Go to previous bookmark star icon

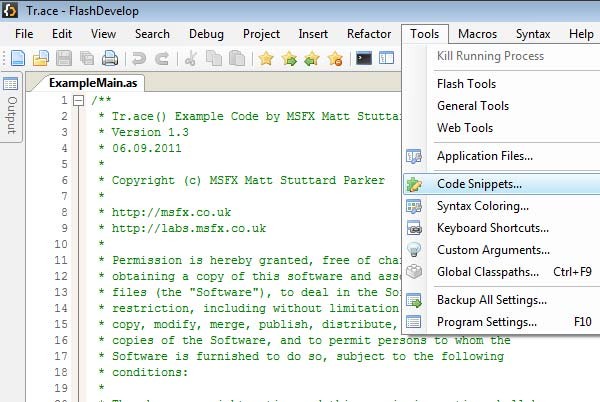[x=312, y=59]
